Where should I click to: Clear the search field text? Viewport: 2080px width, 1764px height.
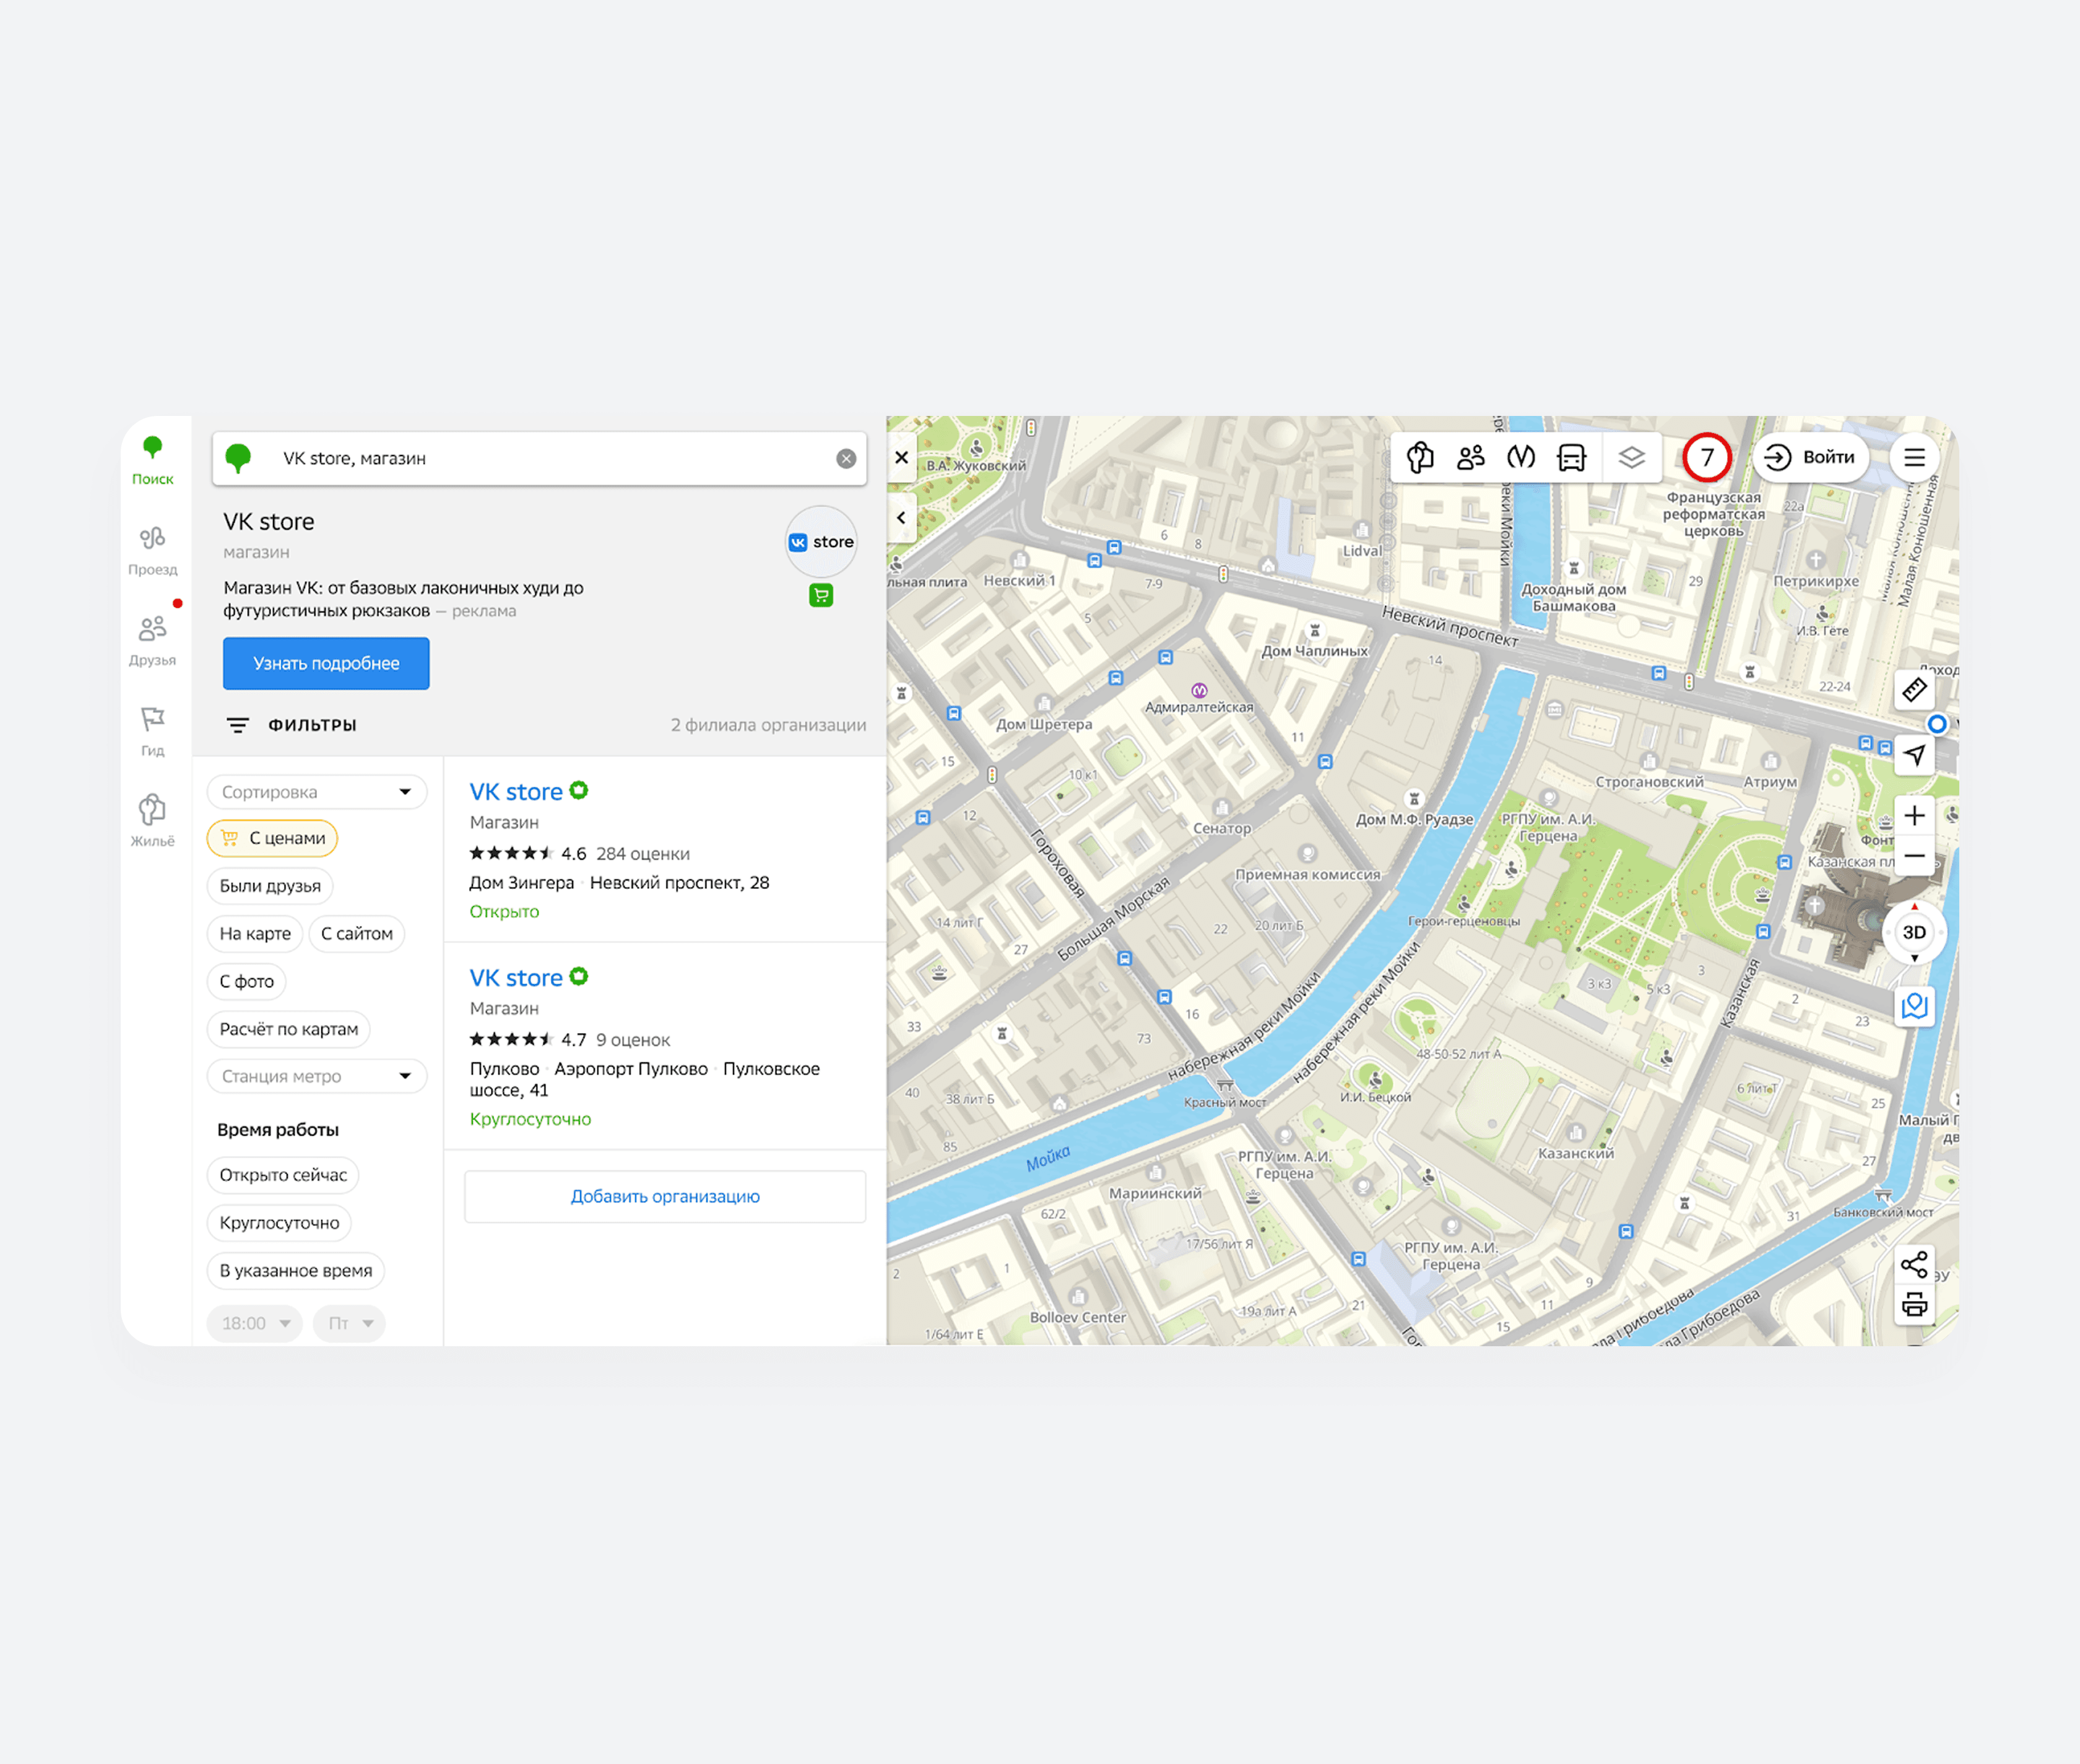pyautogui.click(x=846, y=458)
